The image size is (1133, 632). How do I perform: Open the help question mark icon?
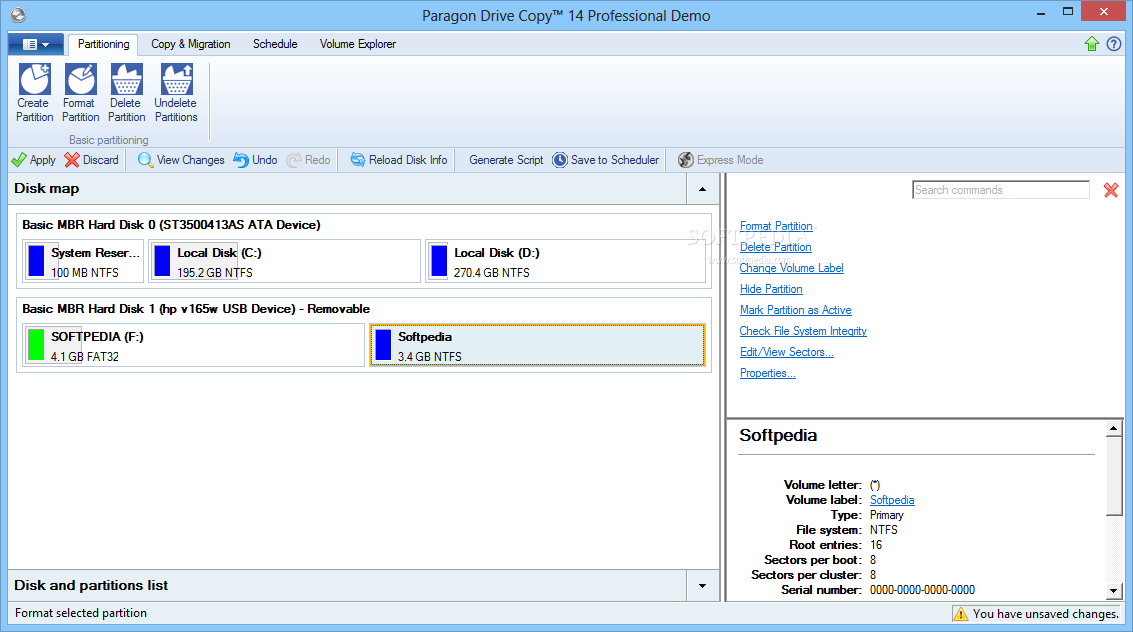[1114, 44]
